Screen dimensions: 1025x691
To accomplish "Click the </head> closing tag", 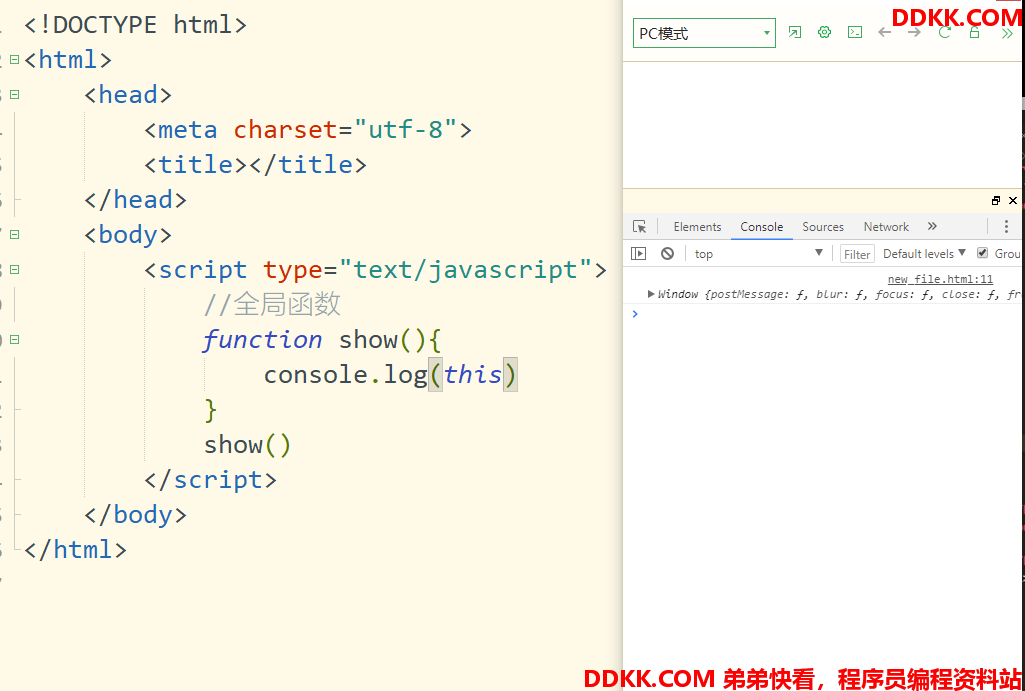I will [x=135, y=199].
